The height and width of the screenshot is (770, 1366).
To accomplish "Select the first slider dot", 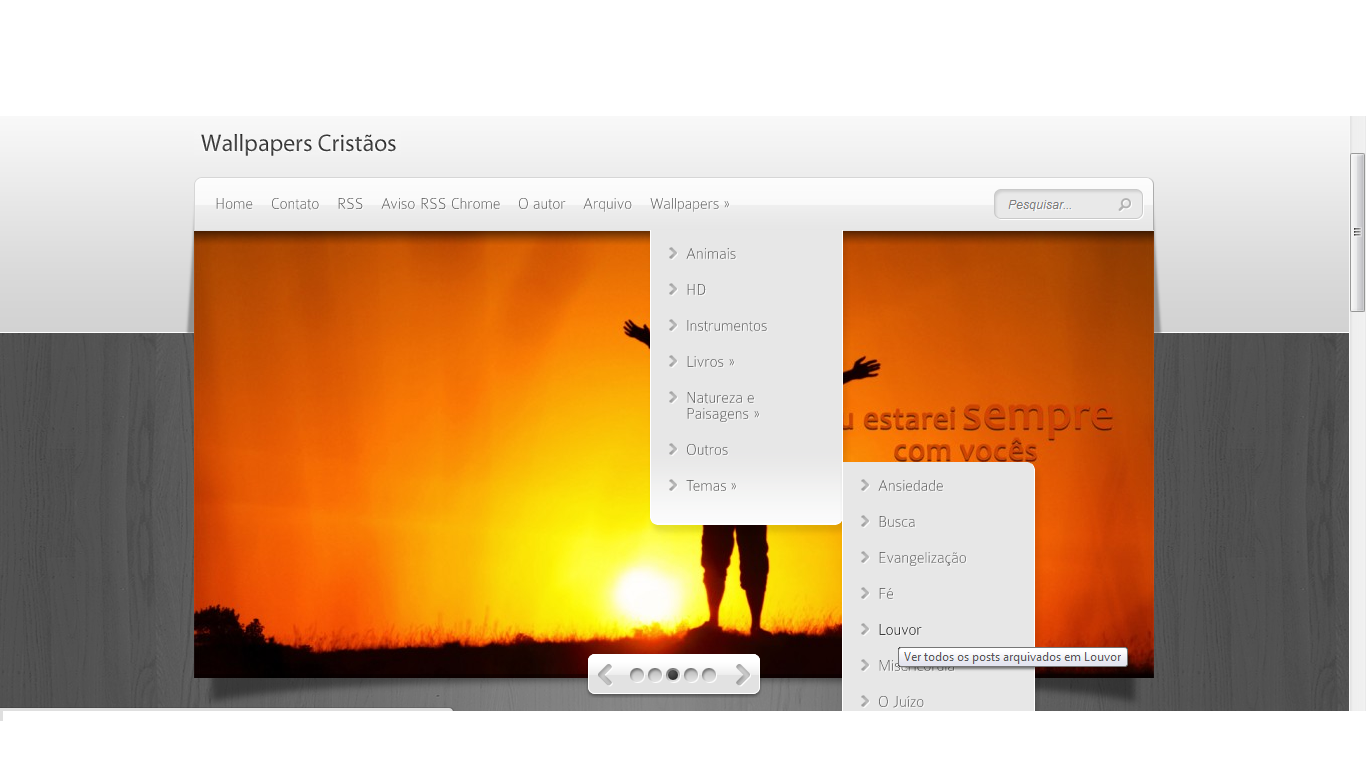I will [637, 675].
